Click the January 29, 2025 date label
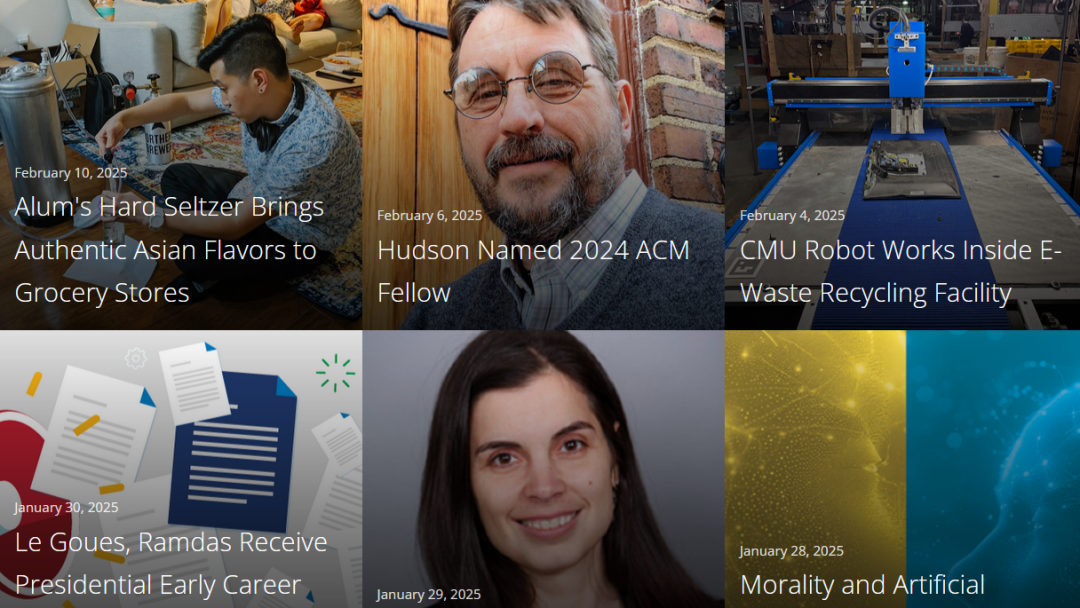 428,594
